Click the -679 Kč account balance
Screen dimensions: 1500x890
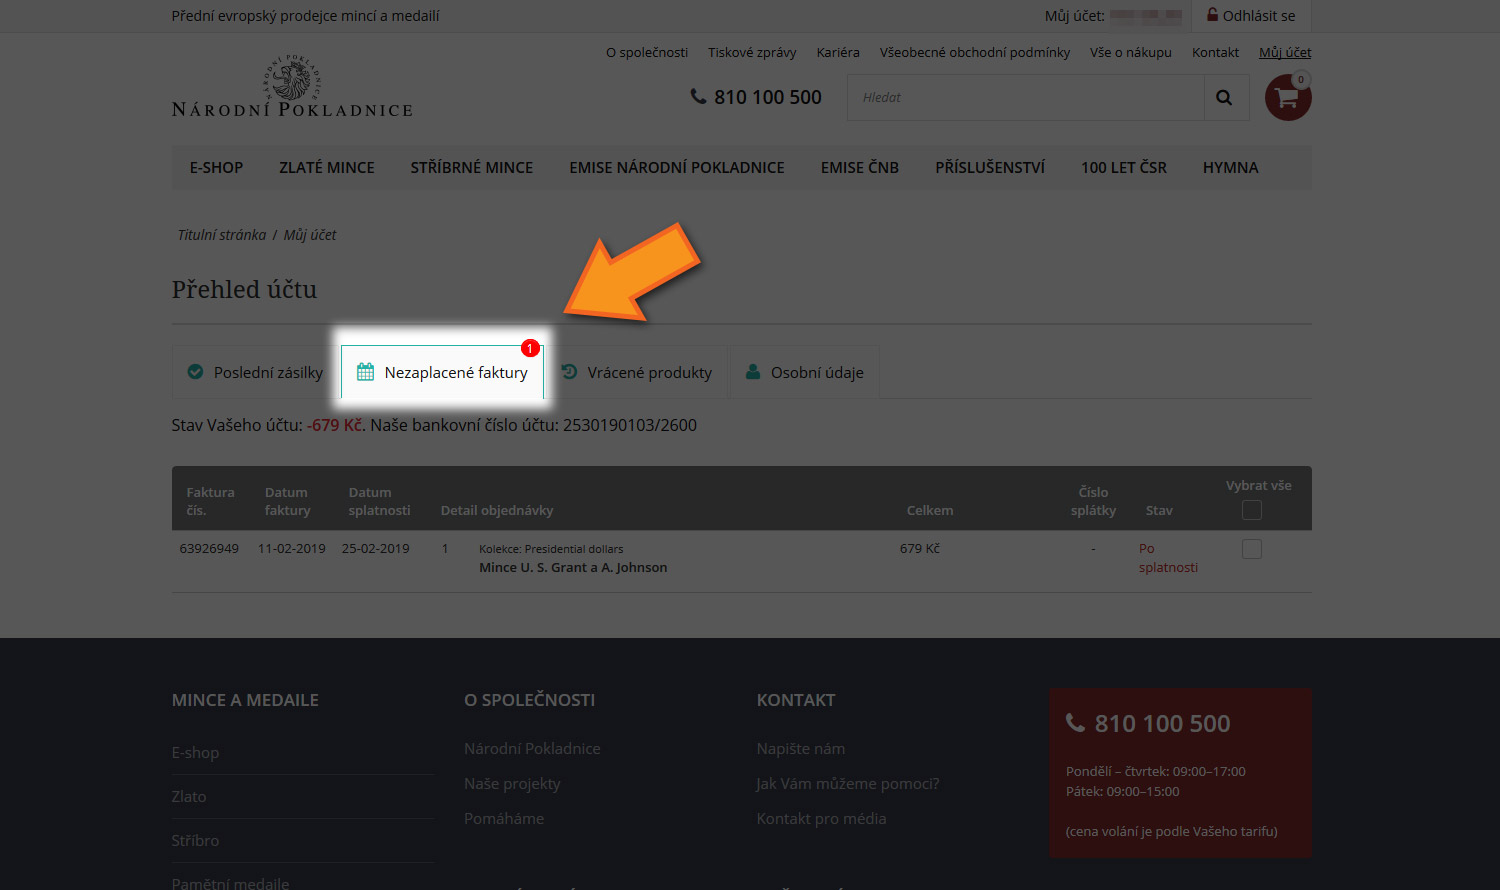pos(336,425)
